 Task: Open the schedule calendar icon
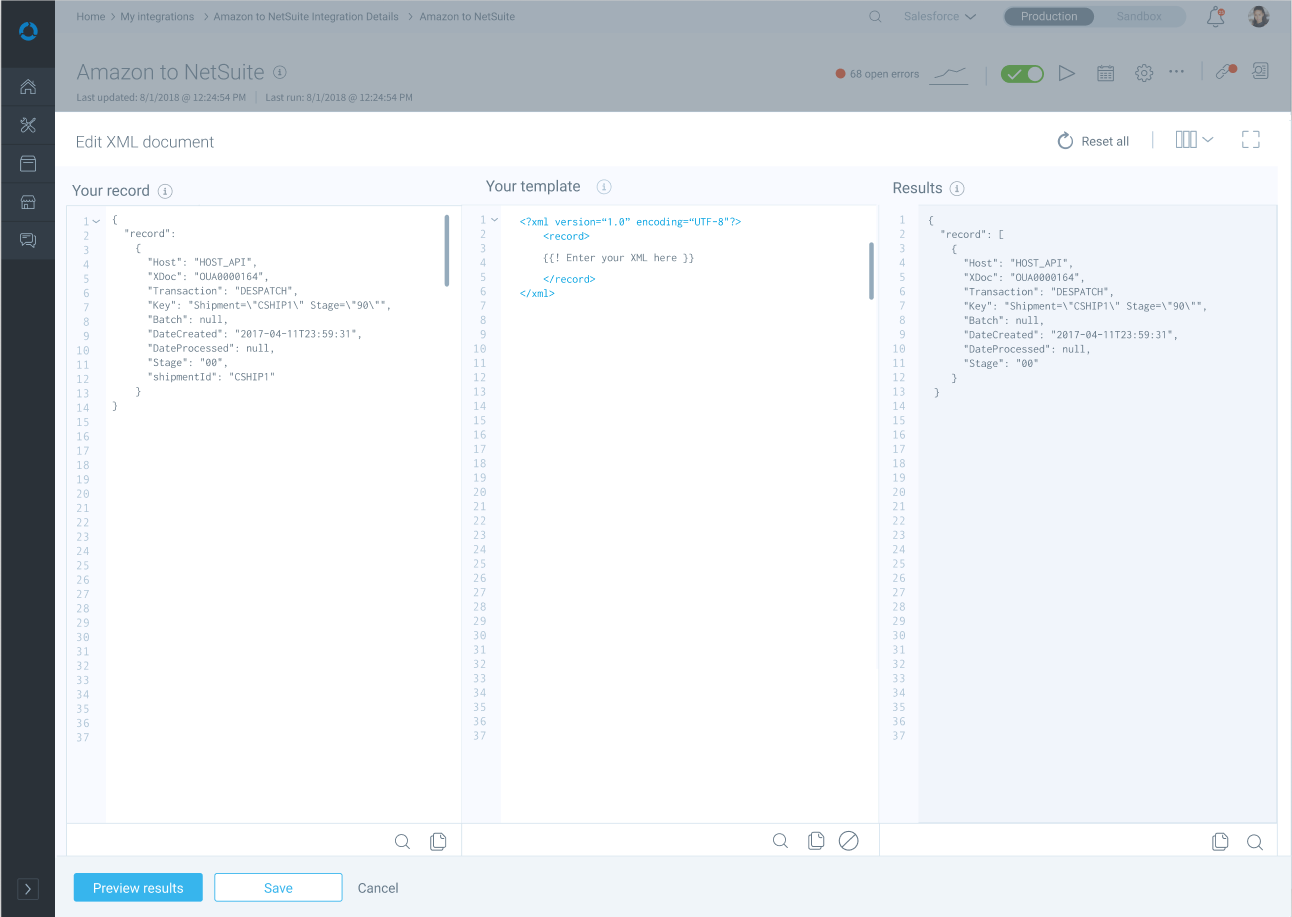pos(1105,73)
